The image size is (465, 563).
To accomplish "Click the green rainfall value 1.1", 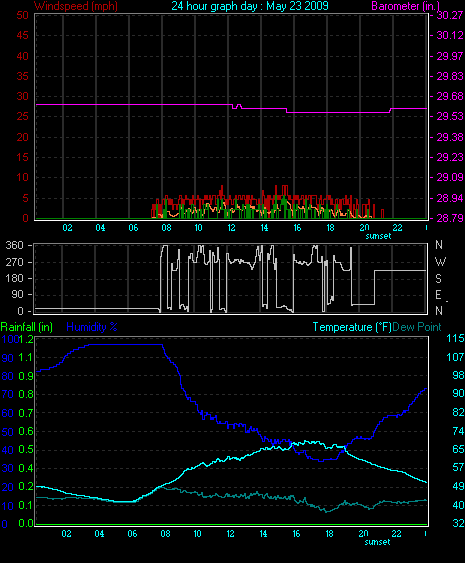I will (x=25, y=358).
